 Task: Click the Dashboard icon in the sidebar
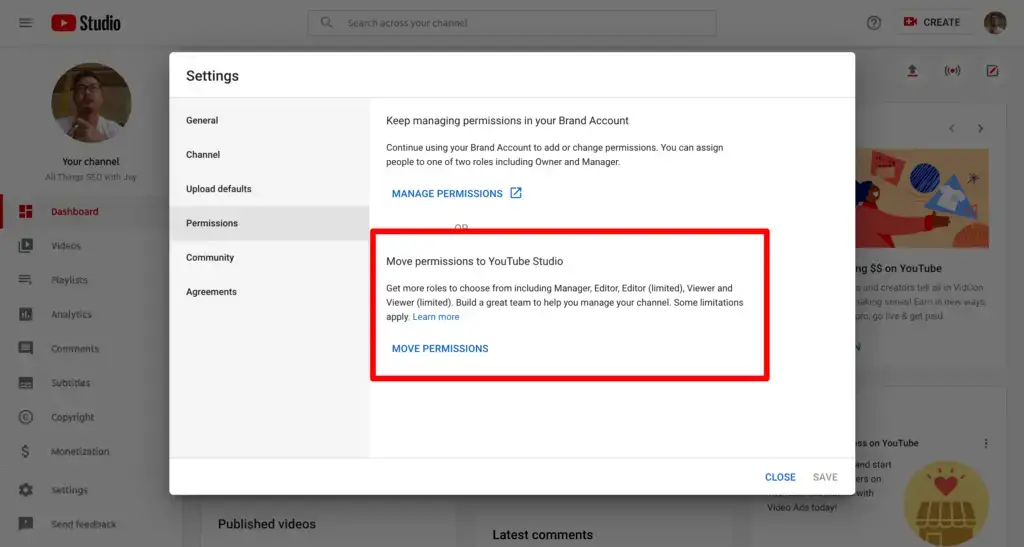pyautogui.click(x=25, y=211)
